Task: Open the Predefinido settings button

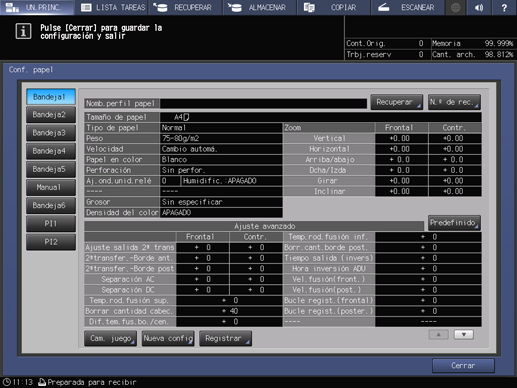Action: [x=454, y=223]
